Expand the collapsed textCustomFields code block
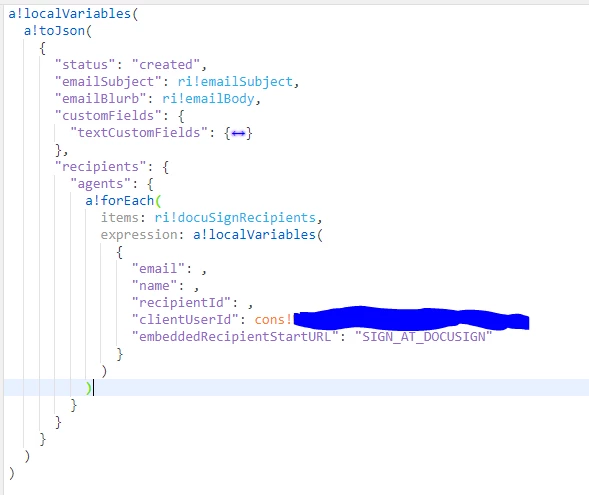Screen dimensions: 589x495 (x=238, y=133)
